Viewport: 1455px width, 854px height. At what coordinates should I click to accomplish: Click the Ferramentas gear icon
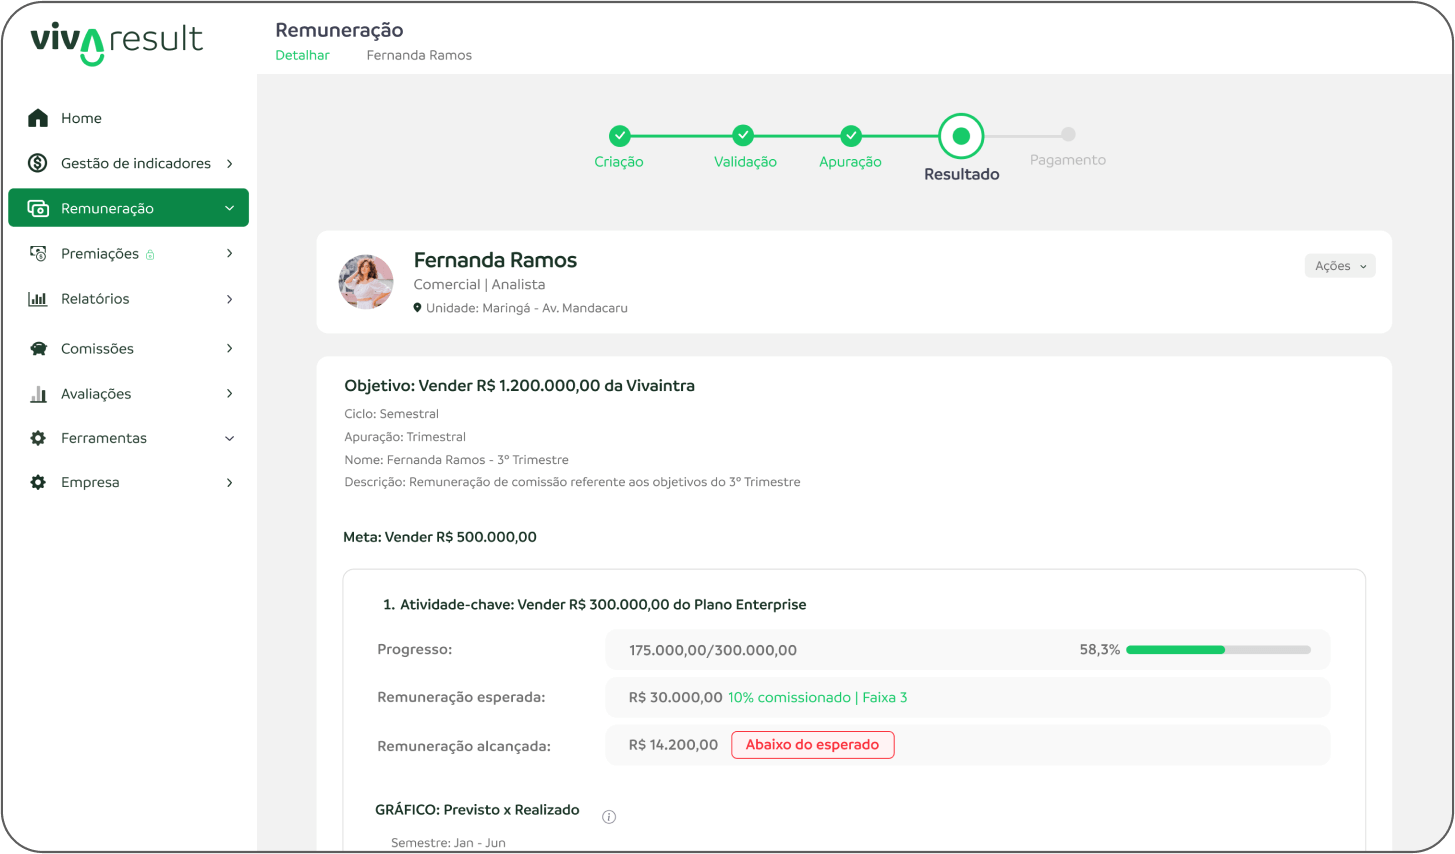(38, 438)
